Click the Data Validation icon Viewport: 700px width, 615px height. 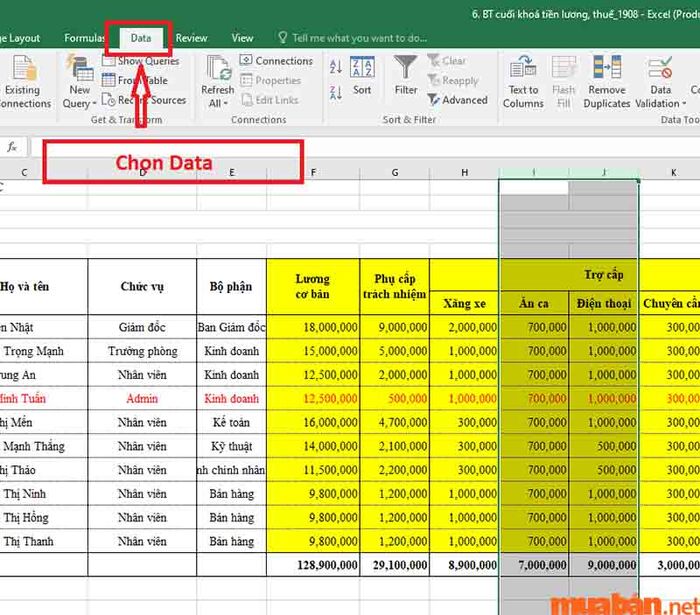[x=660, y=68]
